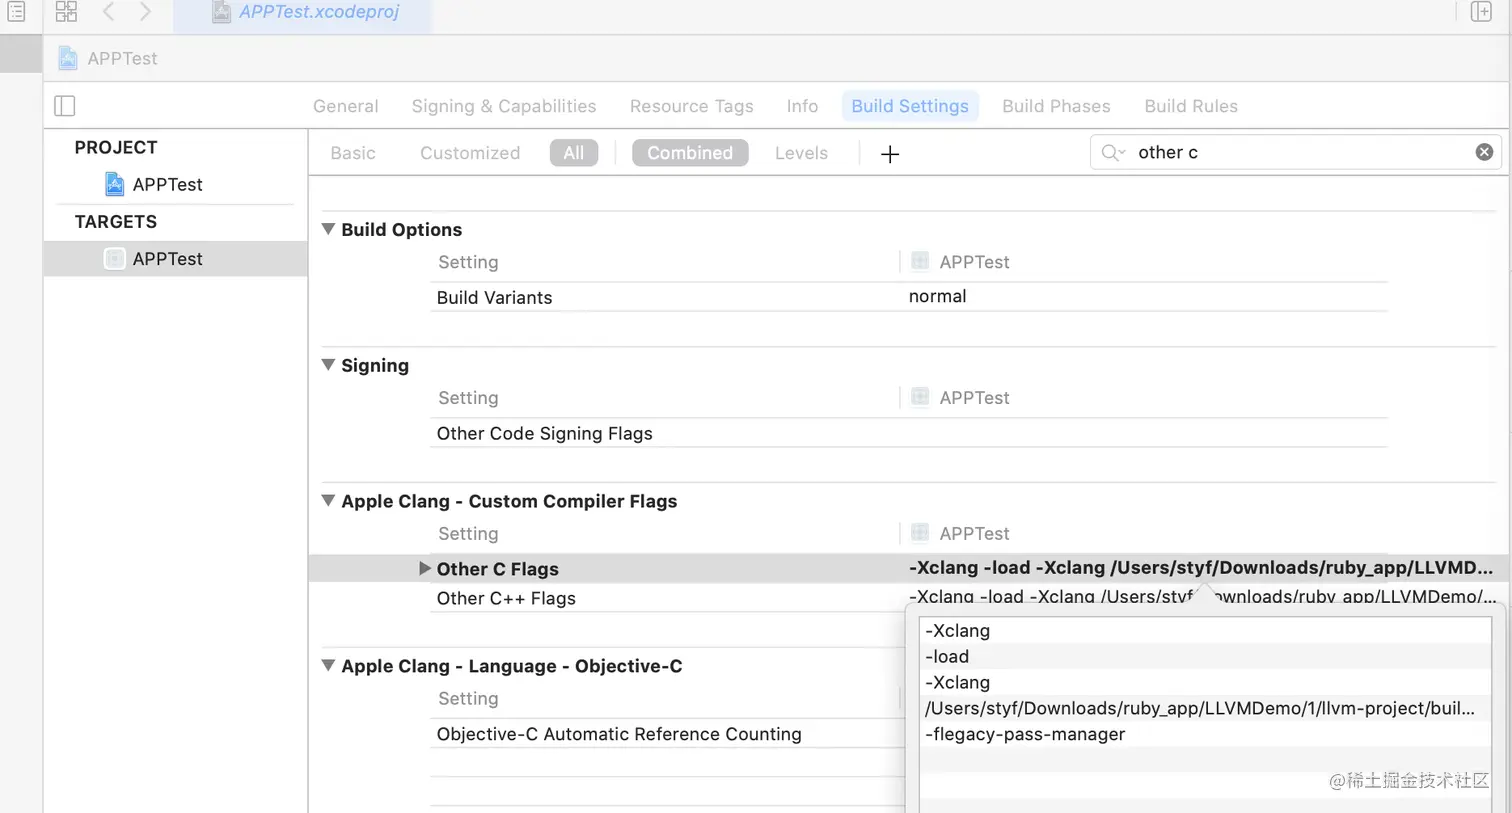Click APPTest column icon in Build Options
Viewport: 1512px width, 813px height.
pyautogui.click(x=920, y=261)
